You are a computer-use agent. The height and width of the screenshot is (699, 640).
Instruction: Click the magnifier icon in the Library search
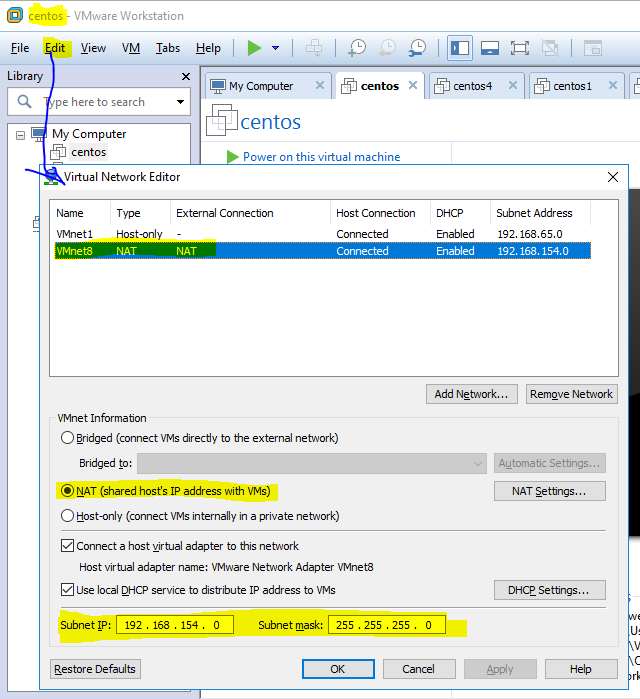click(25, 102)
